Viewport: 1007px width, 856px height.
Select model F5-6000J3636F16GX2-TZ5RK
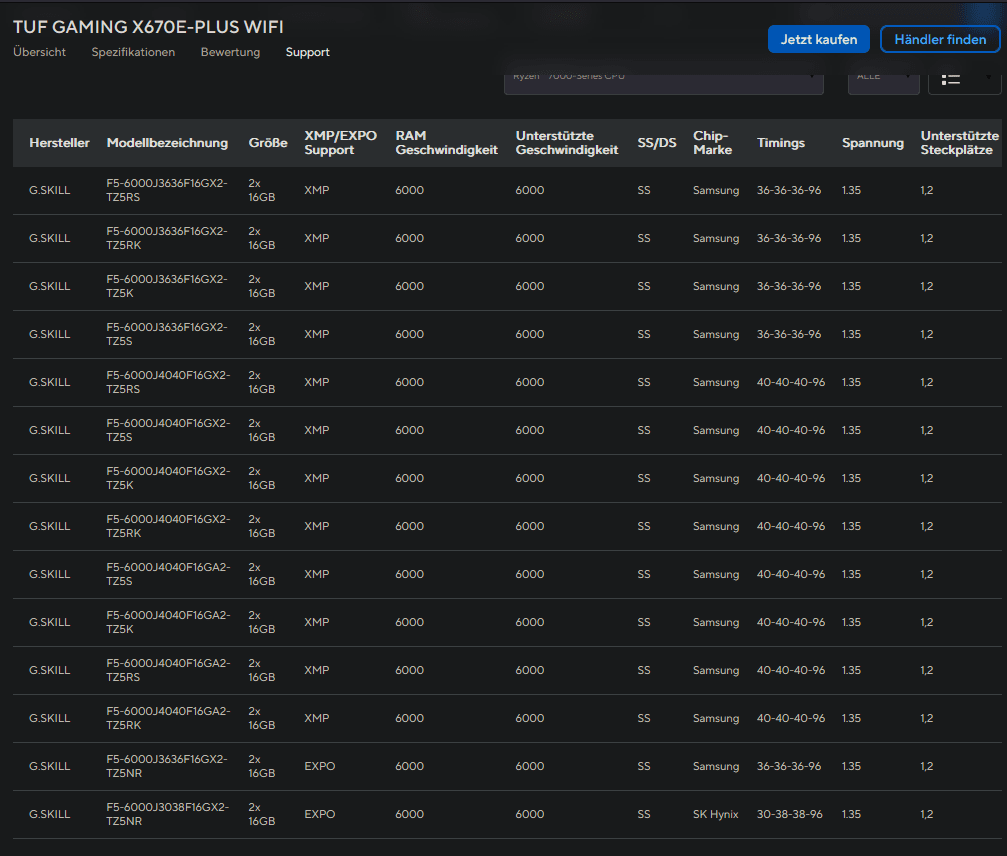(x=167, y=238)
